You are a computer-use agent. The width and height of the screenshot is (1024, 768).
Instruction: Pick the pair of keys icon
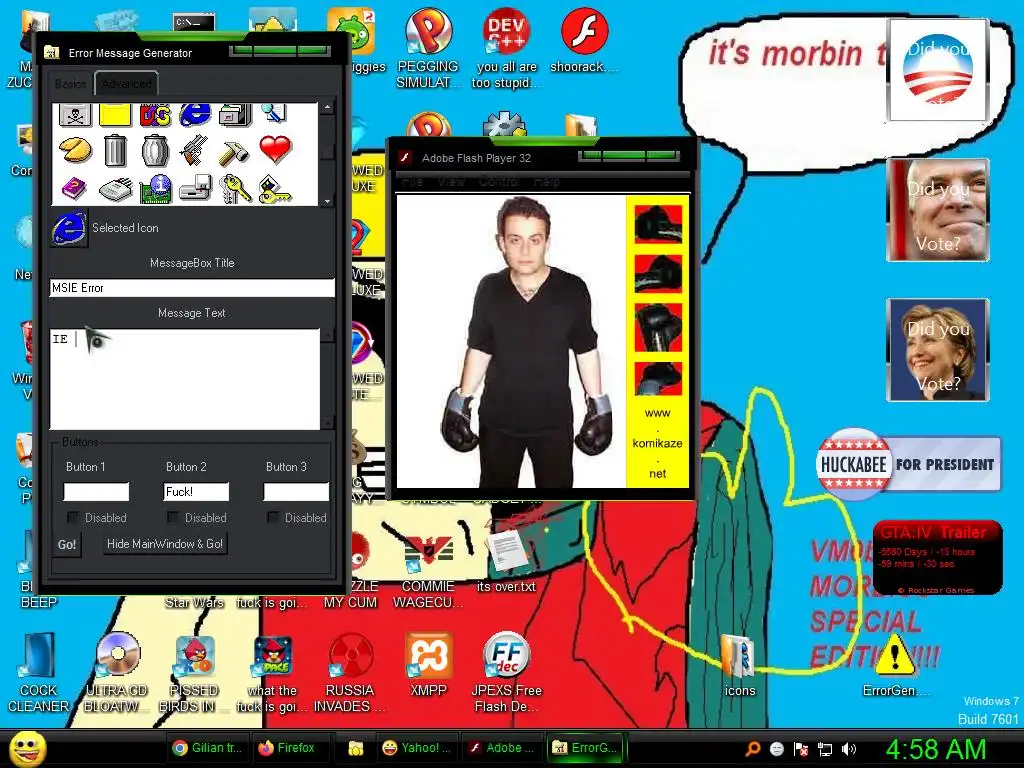234,189
